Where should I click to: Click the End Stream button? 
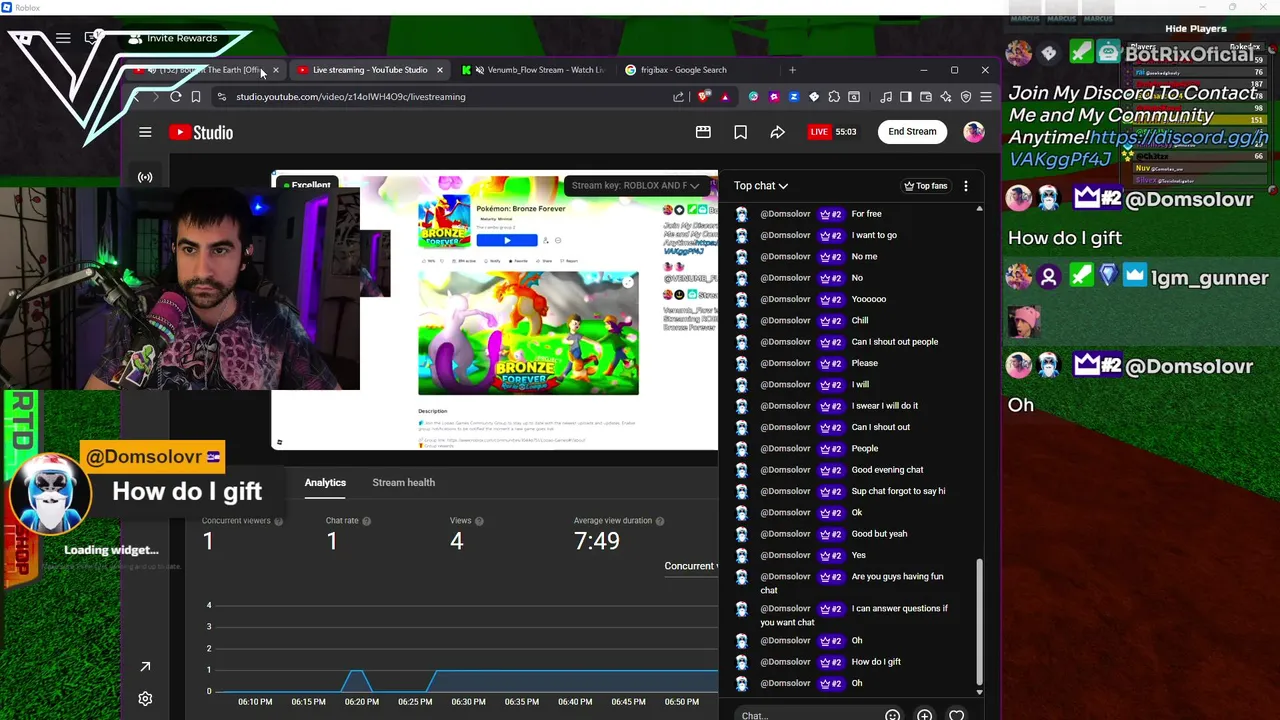[x=912, y=131]
